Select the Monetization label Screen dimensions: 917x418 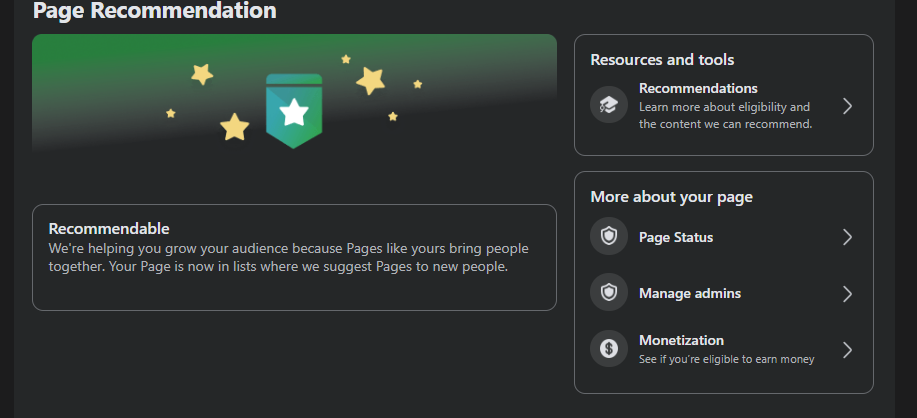(x=681, y=340)
